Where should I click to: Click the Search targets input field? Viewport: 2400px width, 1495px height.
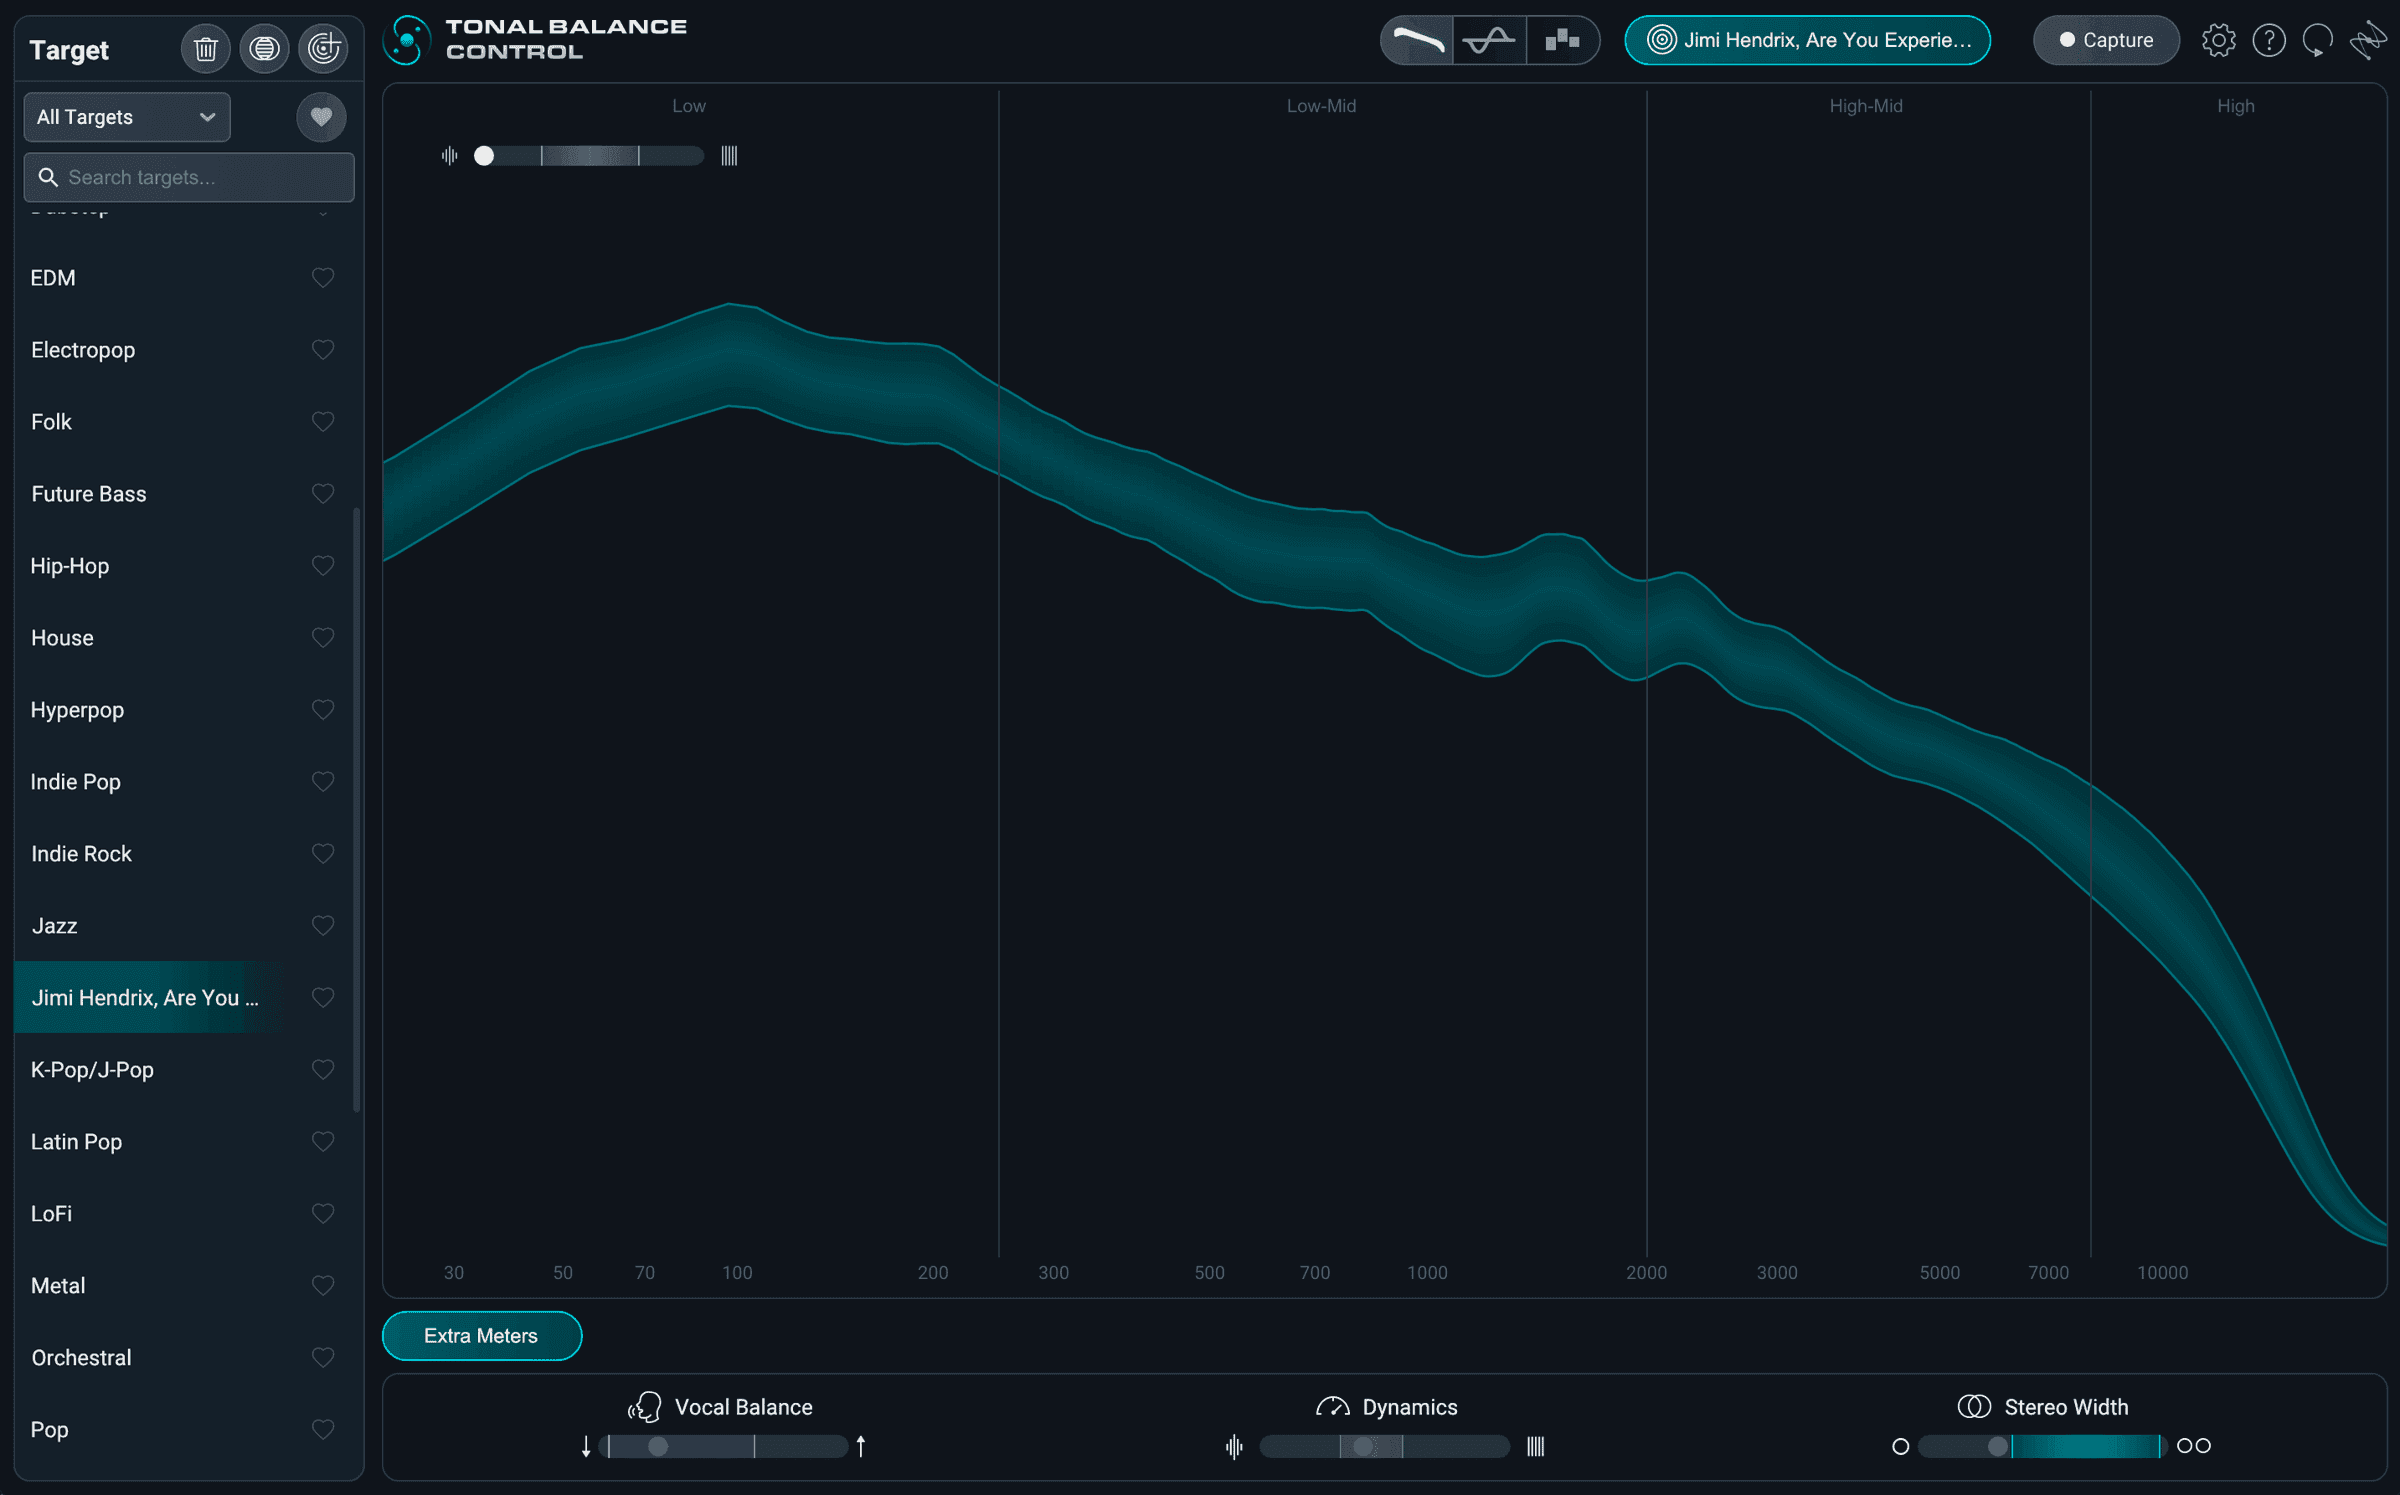point(189,177)
